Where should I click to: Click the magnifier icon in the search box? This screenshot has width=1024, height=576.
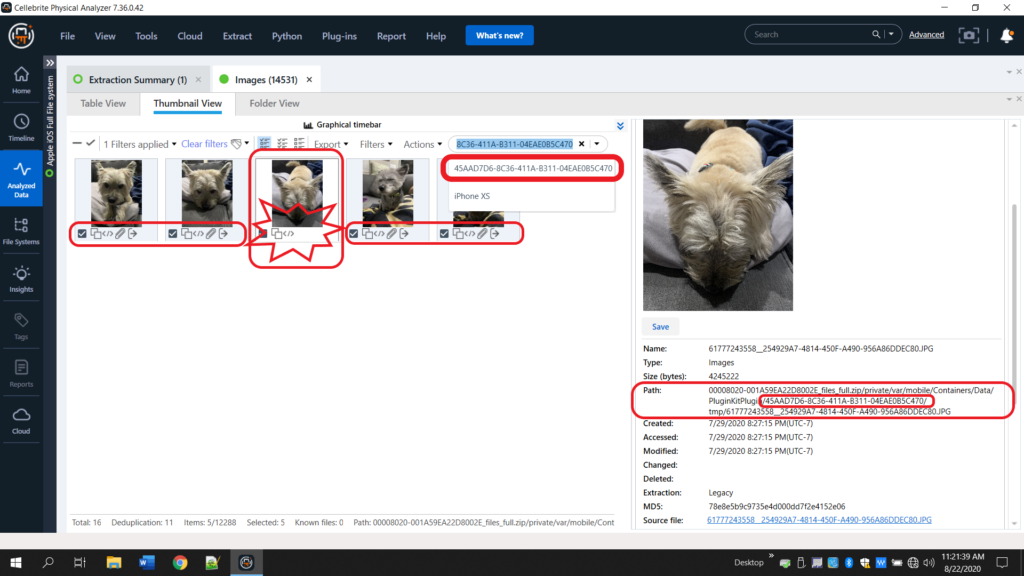pyautogui.click(x=876, y=35)
